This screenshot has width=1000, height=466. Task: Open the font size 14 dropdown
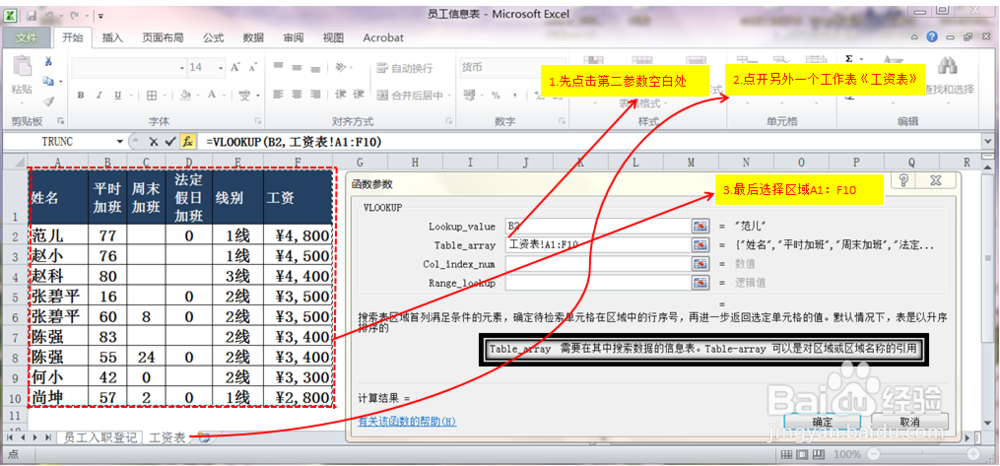[x=221, y=68]
